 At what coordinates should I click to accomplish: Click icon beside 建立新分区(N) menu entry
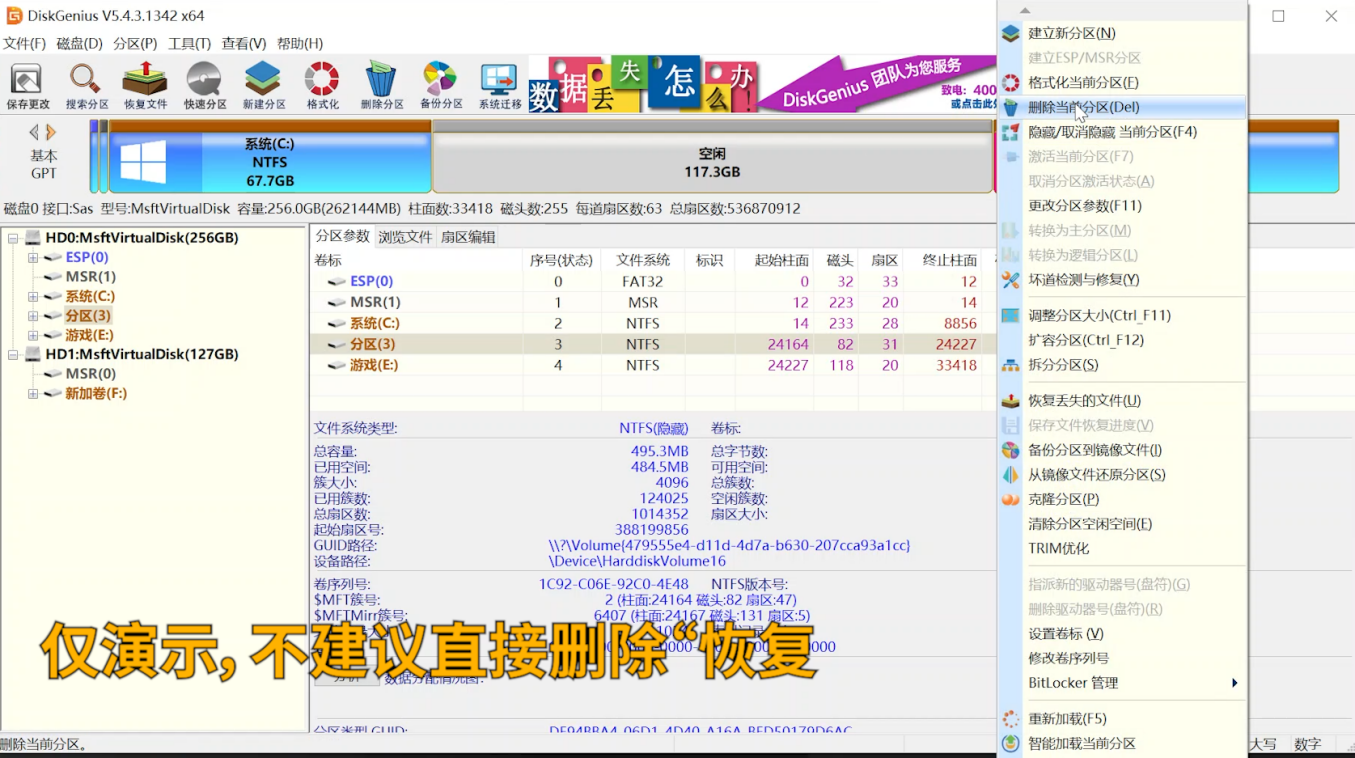(x=1011, y=33)
